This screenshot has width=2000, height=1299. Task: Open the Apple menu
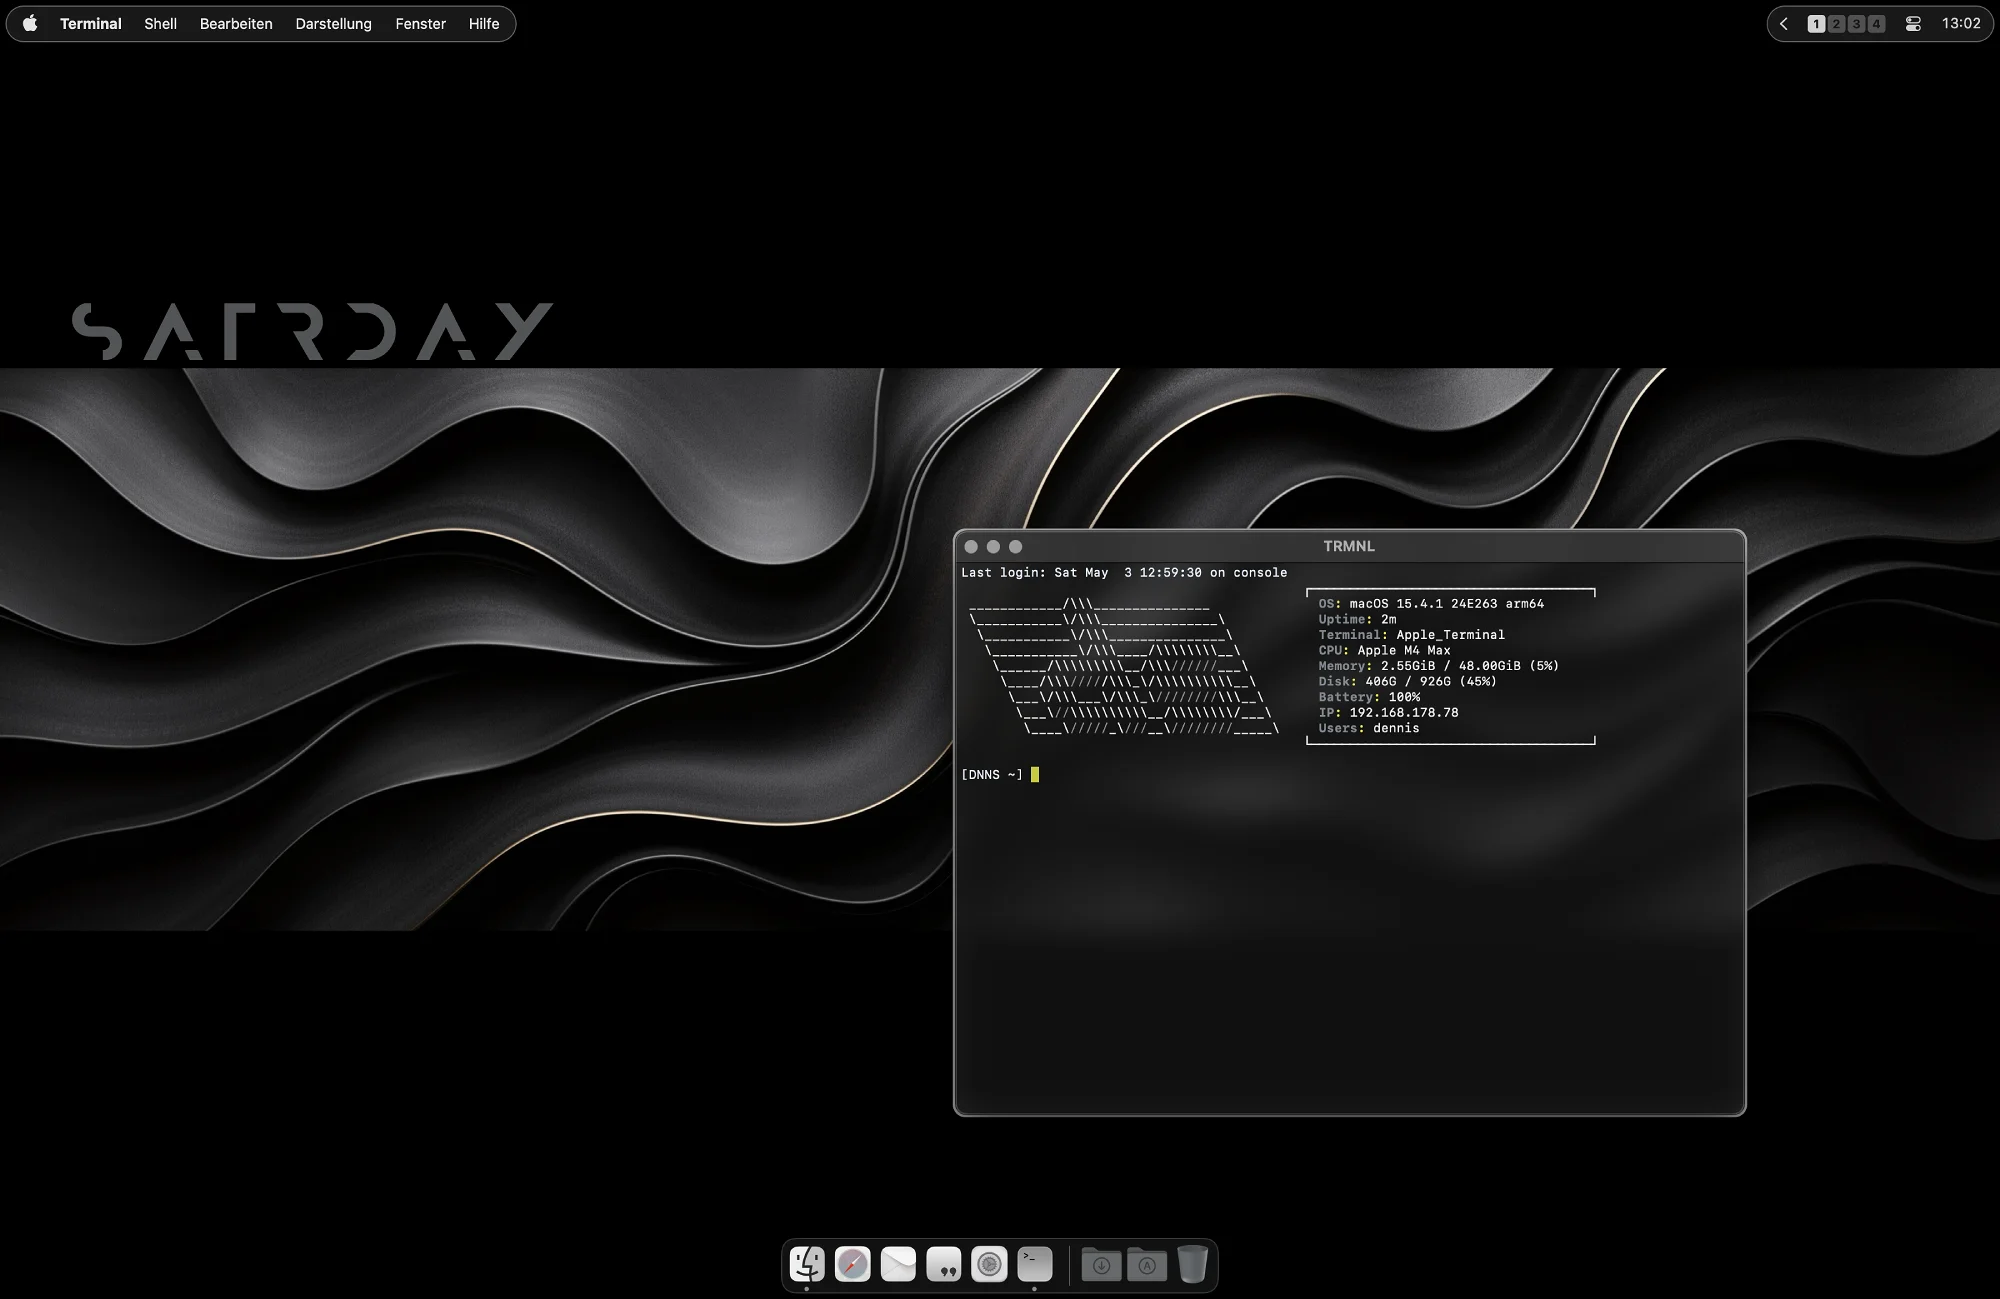coord(30,23)
